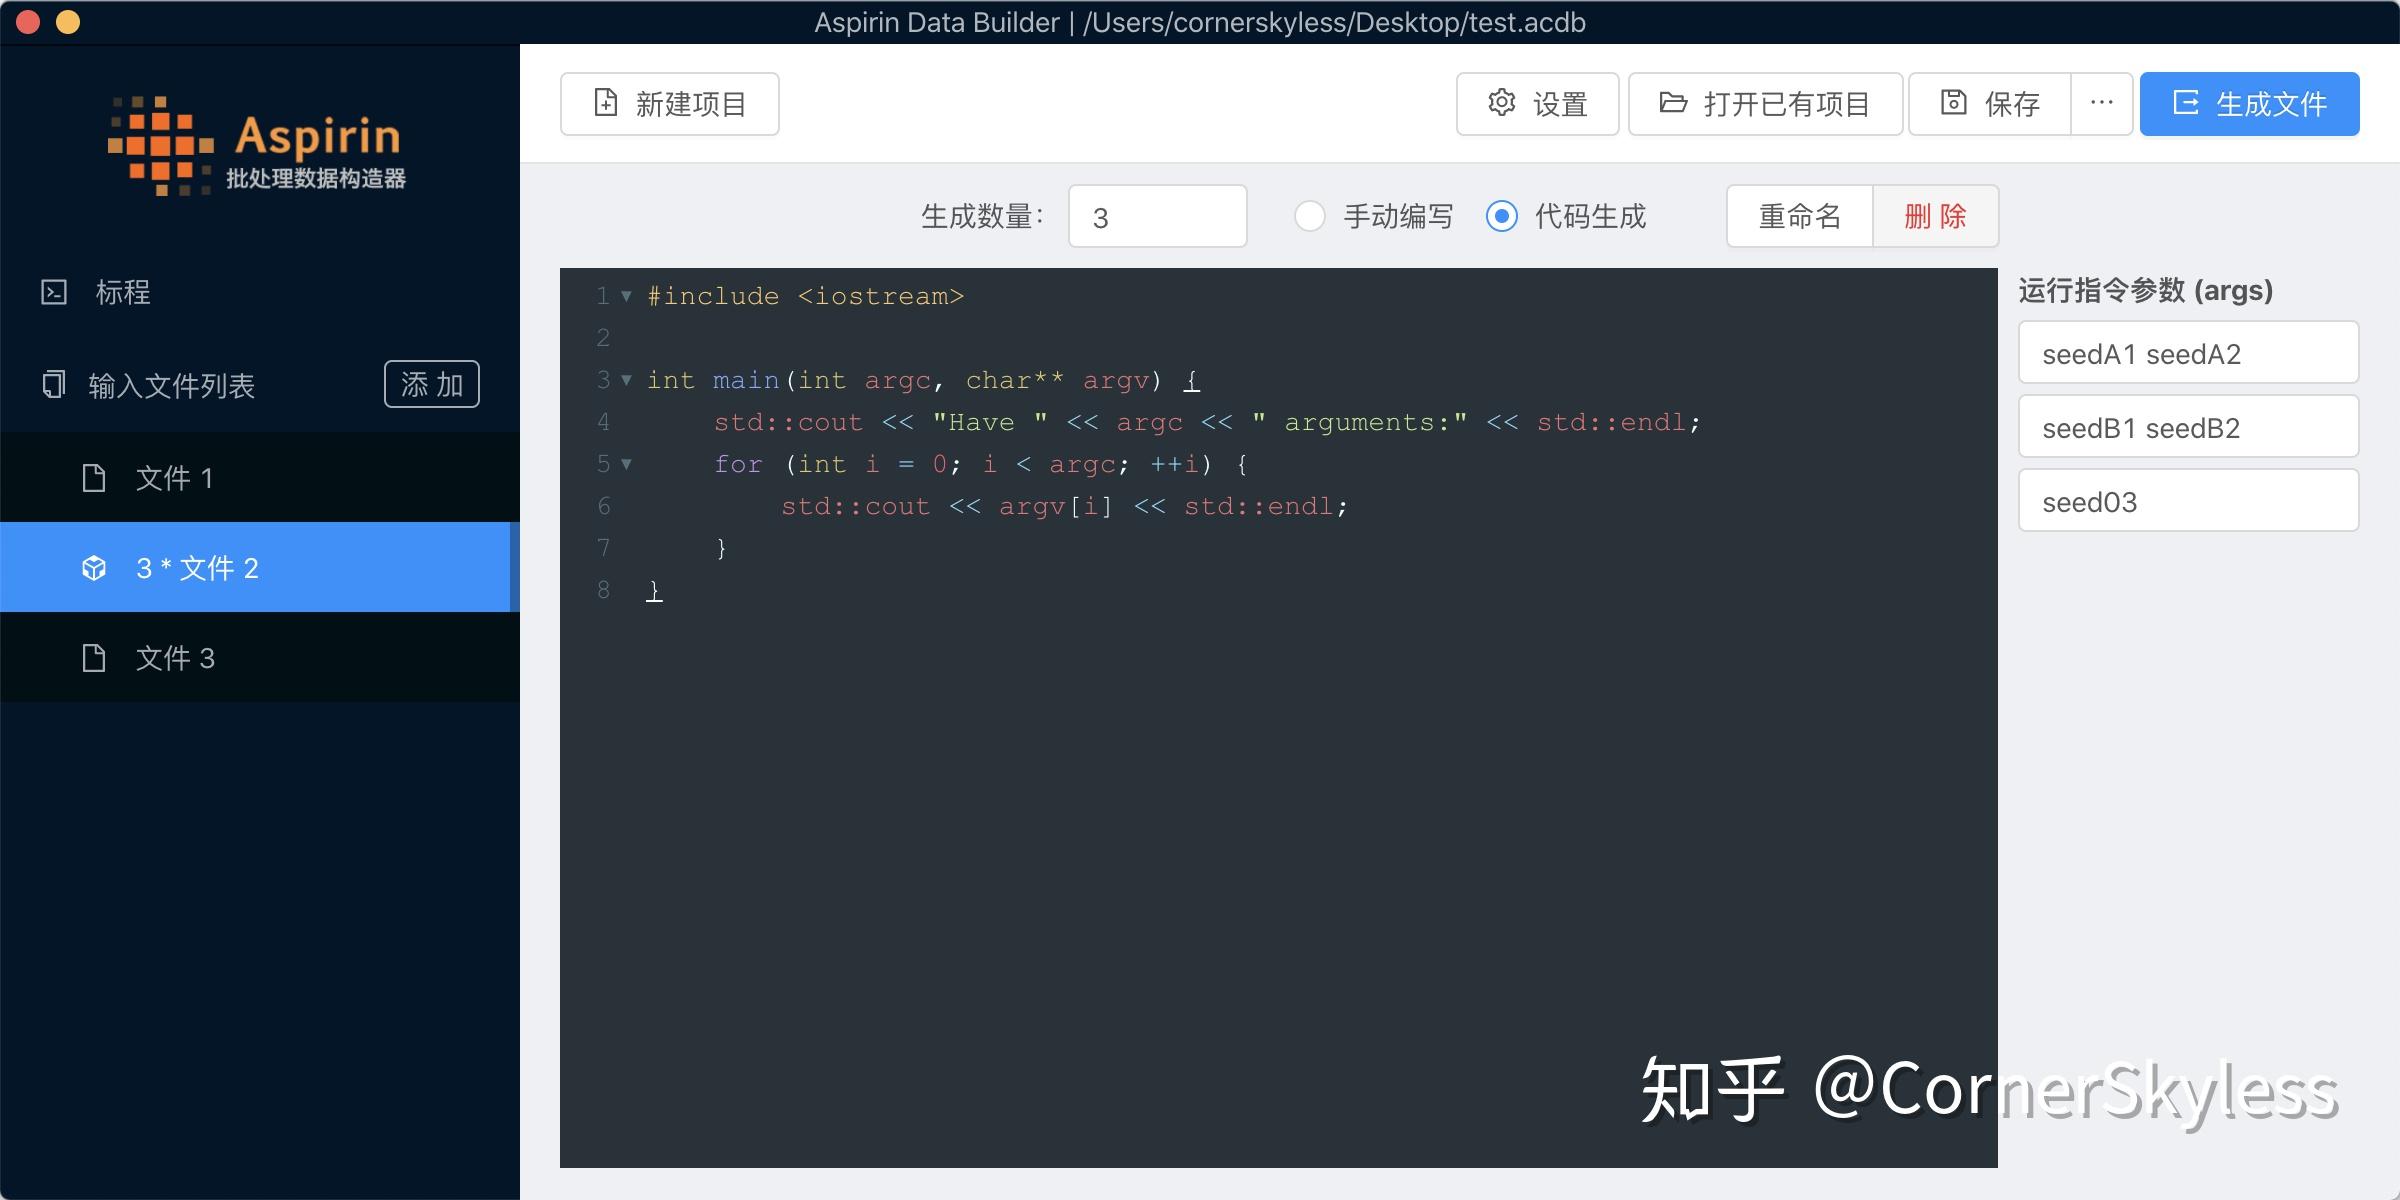Collapse the for loop fold arrow
Screen dimensions: 2400x1200
(627, 464)
